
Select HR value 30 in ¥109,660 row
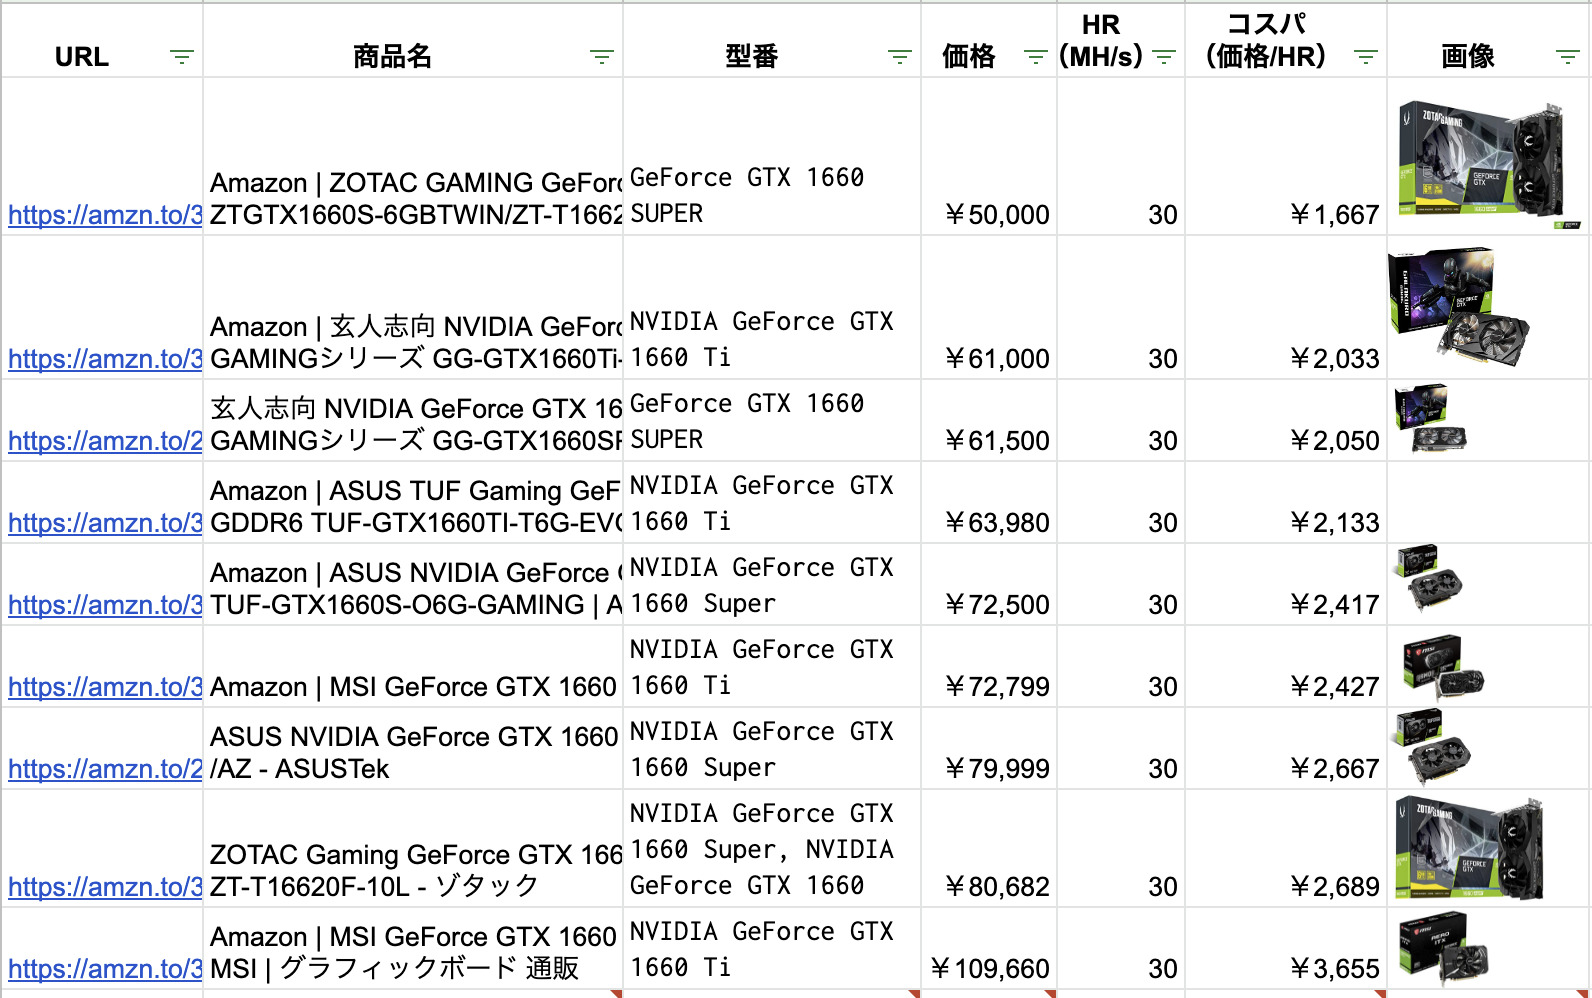[1121, 949]
